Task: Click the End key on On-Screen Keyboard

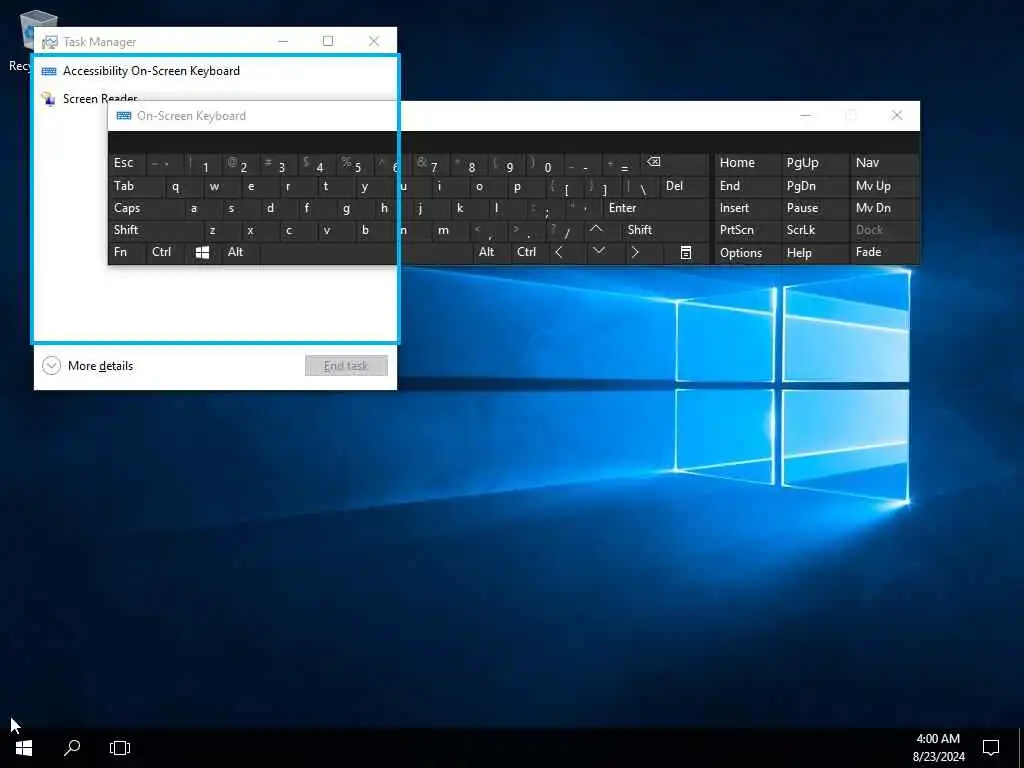Action: [x=747, y=186]
